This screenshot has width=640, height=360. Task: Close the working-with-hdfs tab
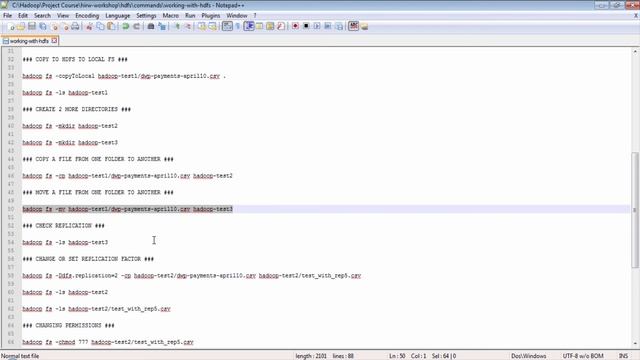[x=54, y=41]
